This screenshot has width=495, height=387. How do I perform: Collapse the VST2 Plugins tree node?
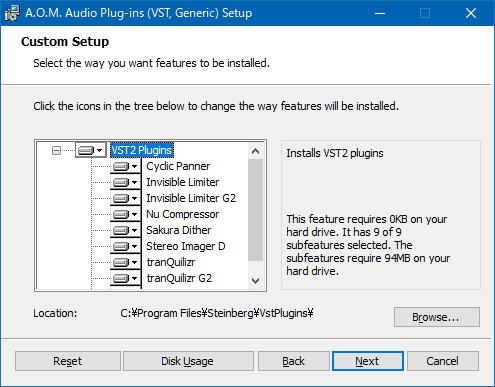(56, 151)
